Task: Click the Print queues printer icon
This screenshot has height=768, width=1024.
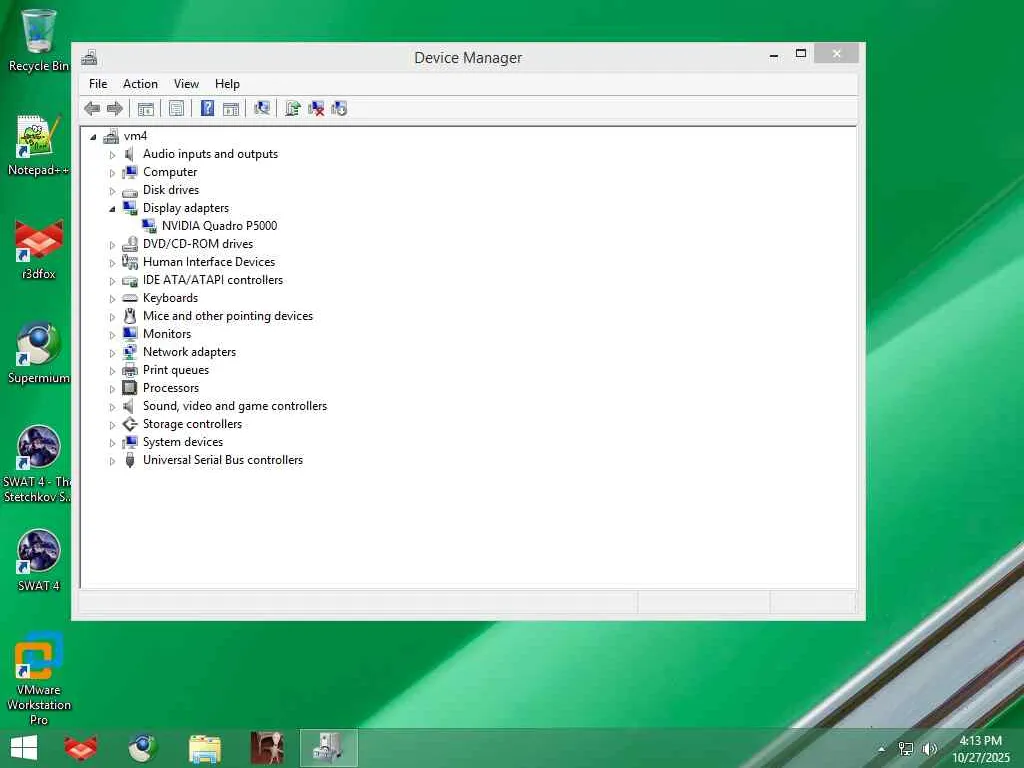Action: (x=130, y=370)
